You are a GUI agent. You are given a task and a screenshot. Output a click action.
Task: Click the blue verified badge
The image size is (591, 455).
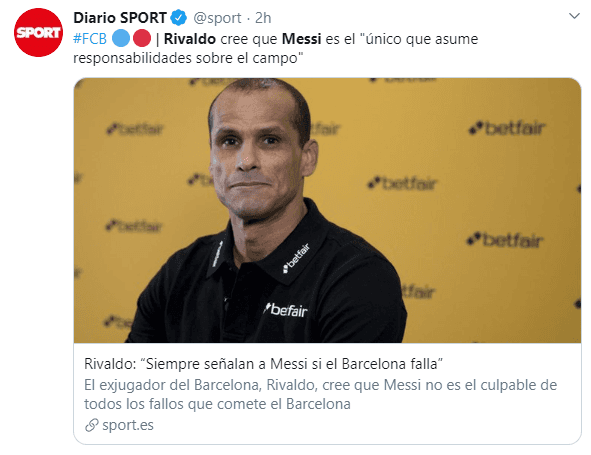click(x=178, y=18)
